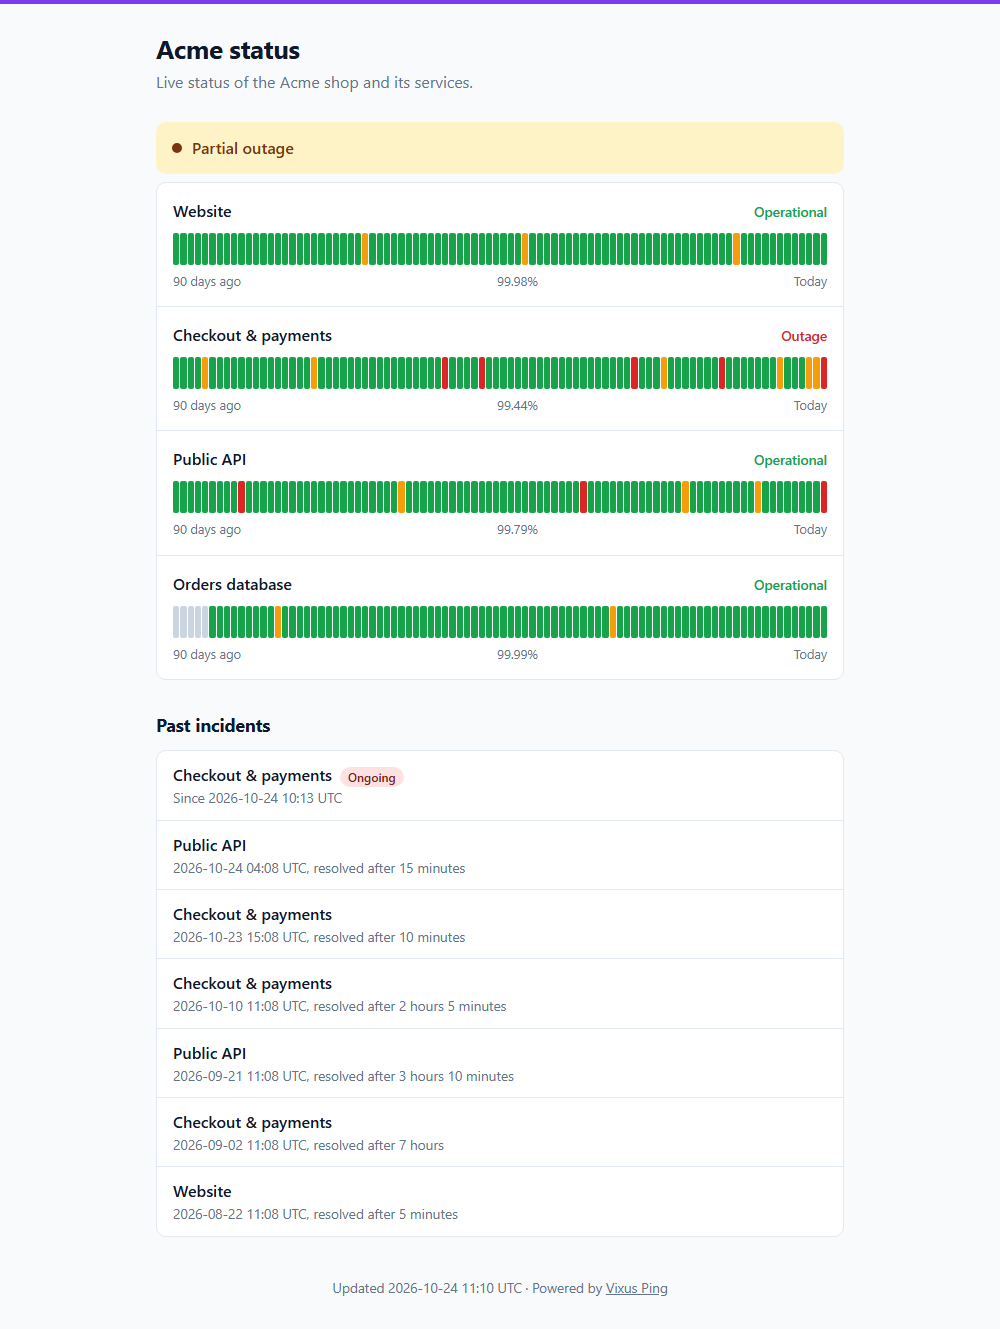The height and width of the screenshot is (1329, 1000).
Task: Click the last green bar in Orders database uptime
Action: 824,622
